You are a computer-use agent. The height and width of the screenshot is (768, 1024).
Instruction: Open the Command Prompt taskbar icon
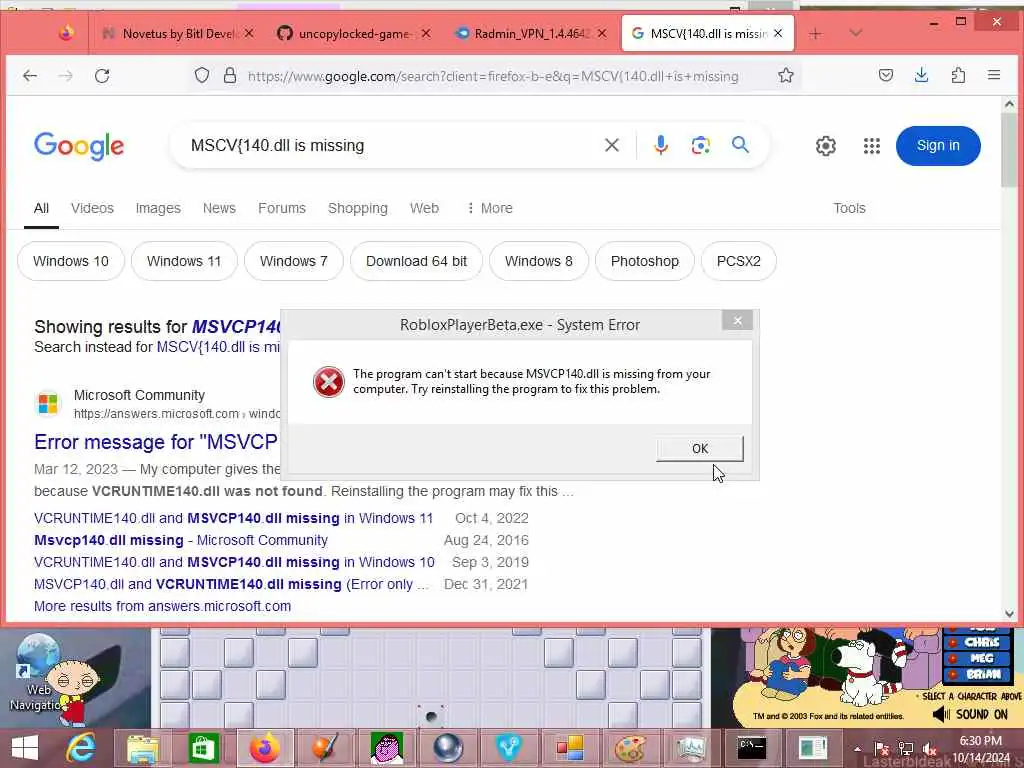[752, 748]
